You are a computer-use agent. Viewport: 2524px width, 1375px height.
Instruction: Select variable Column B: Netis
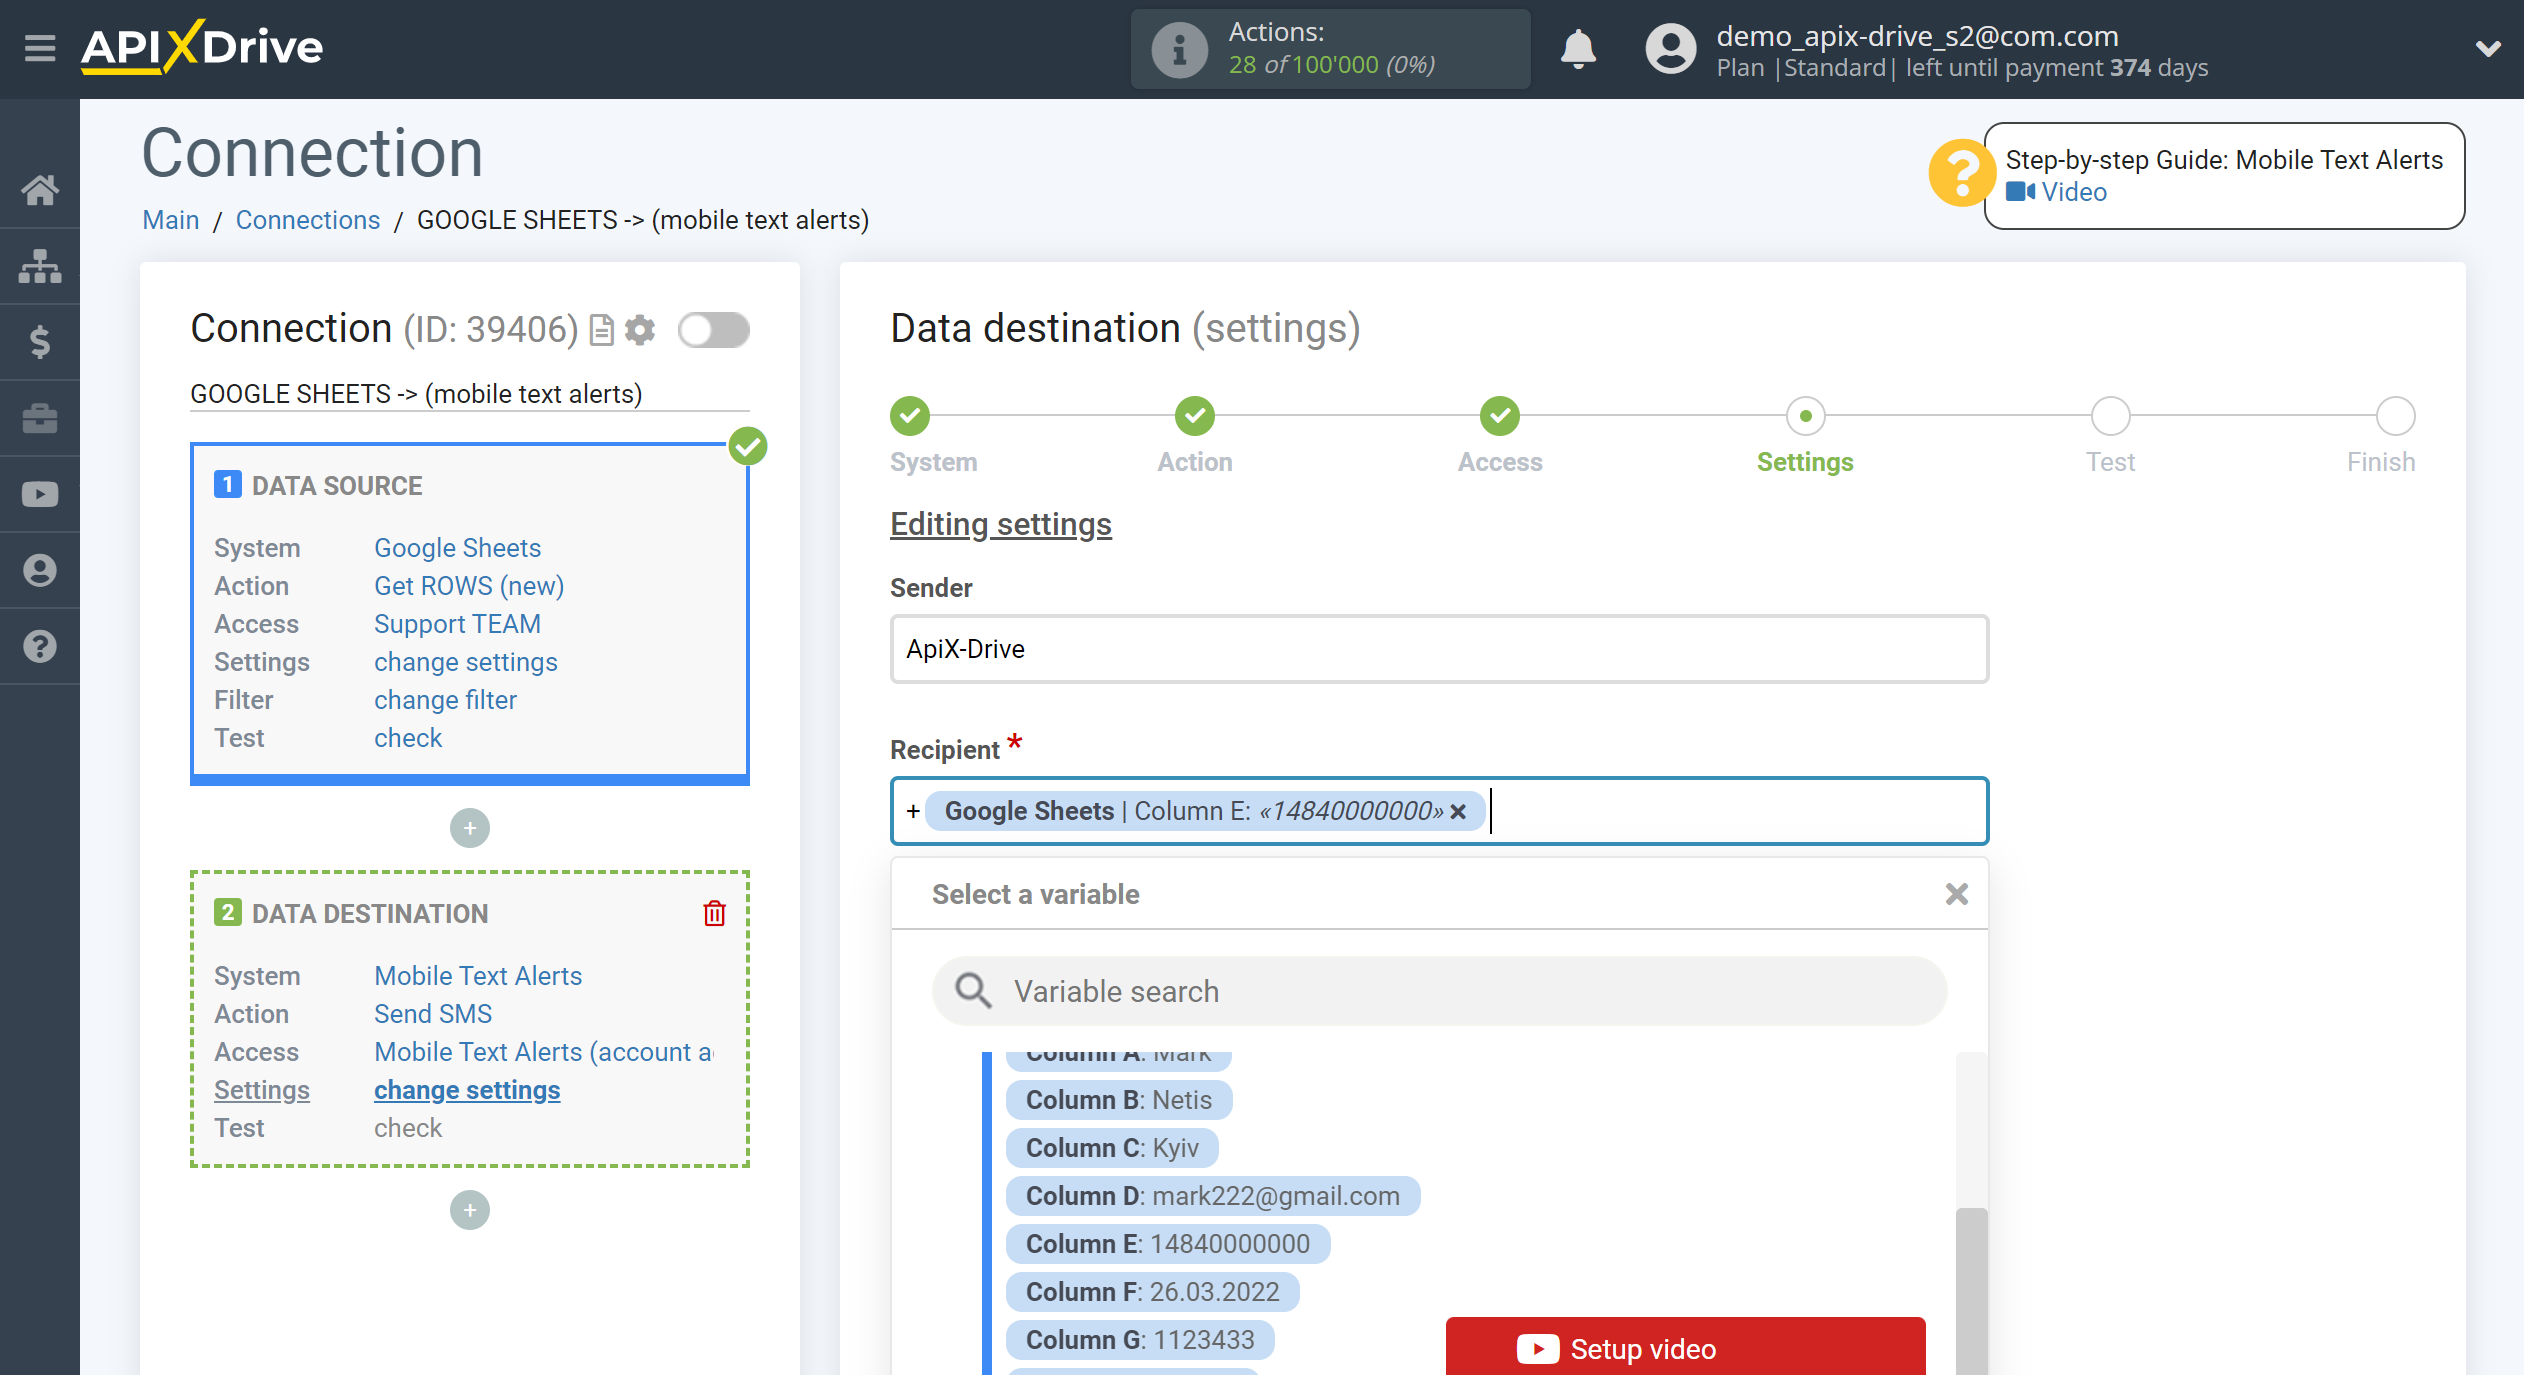coord(1119,1100)
